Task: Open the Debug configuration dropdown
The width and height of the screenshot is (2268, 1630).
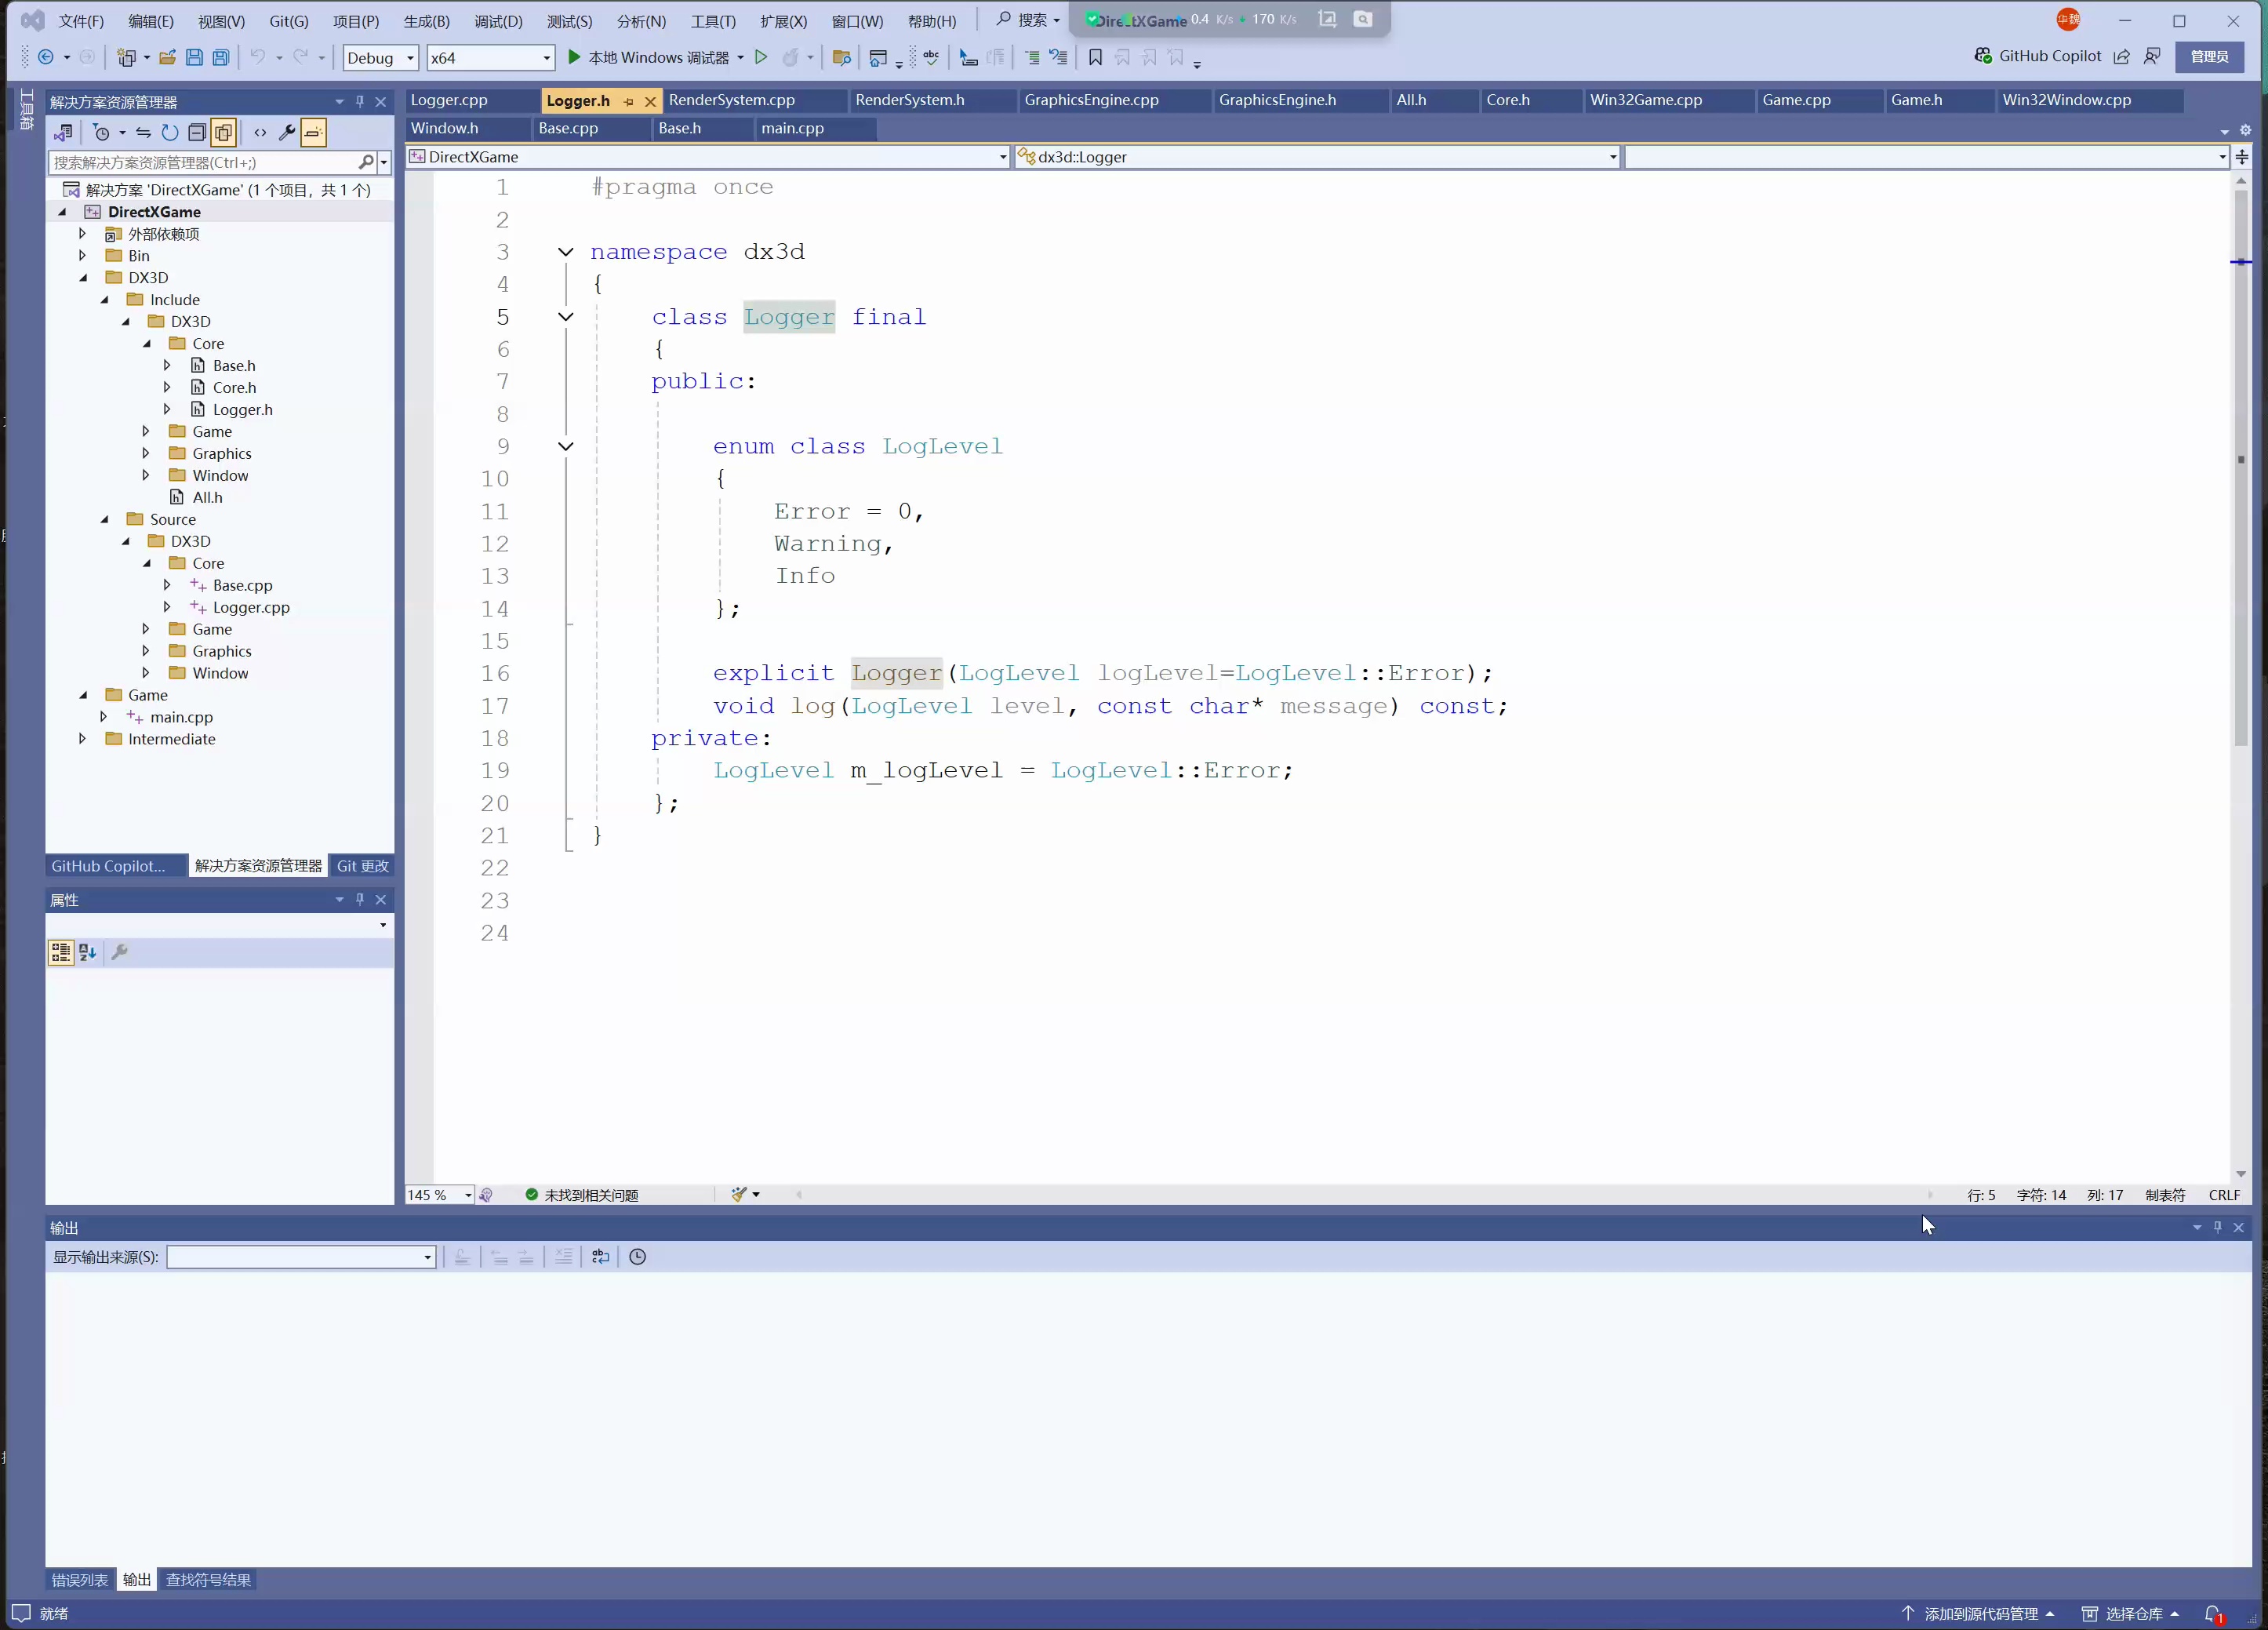Action: [x=380, y=58]
